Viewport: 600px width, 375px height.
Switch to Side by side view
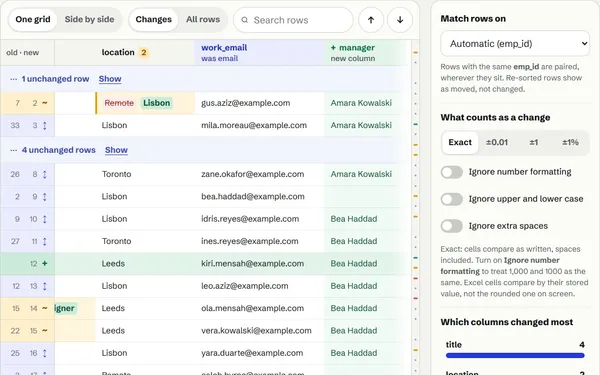[89, 20]
